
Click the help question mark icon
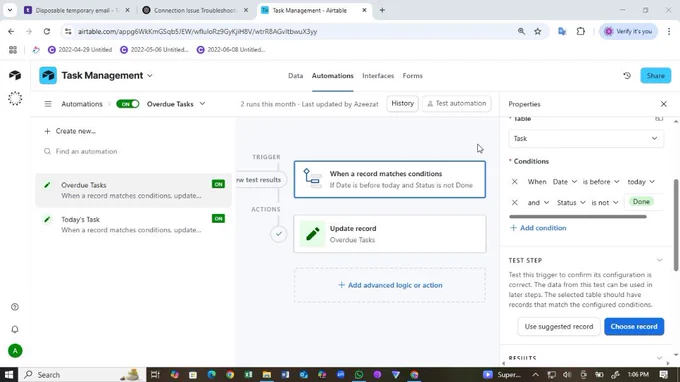[x=15, y=307]
